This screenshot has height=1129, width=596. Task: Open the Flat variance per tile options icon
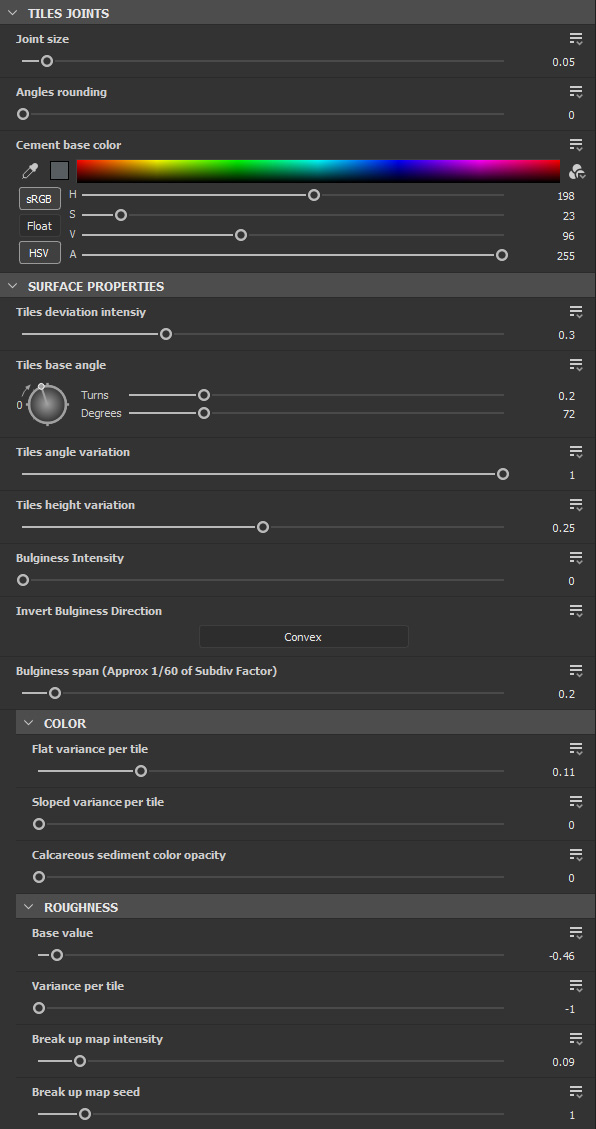coord(576,749)
